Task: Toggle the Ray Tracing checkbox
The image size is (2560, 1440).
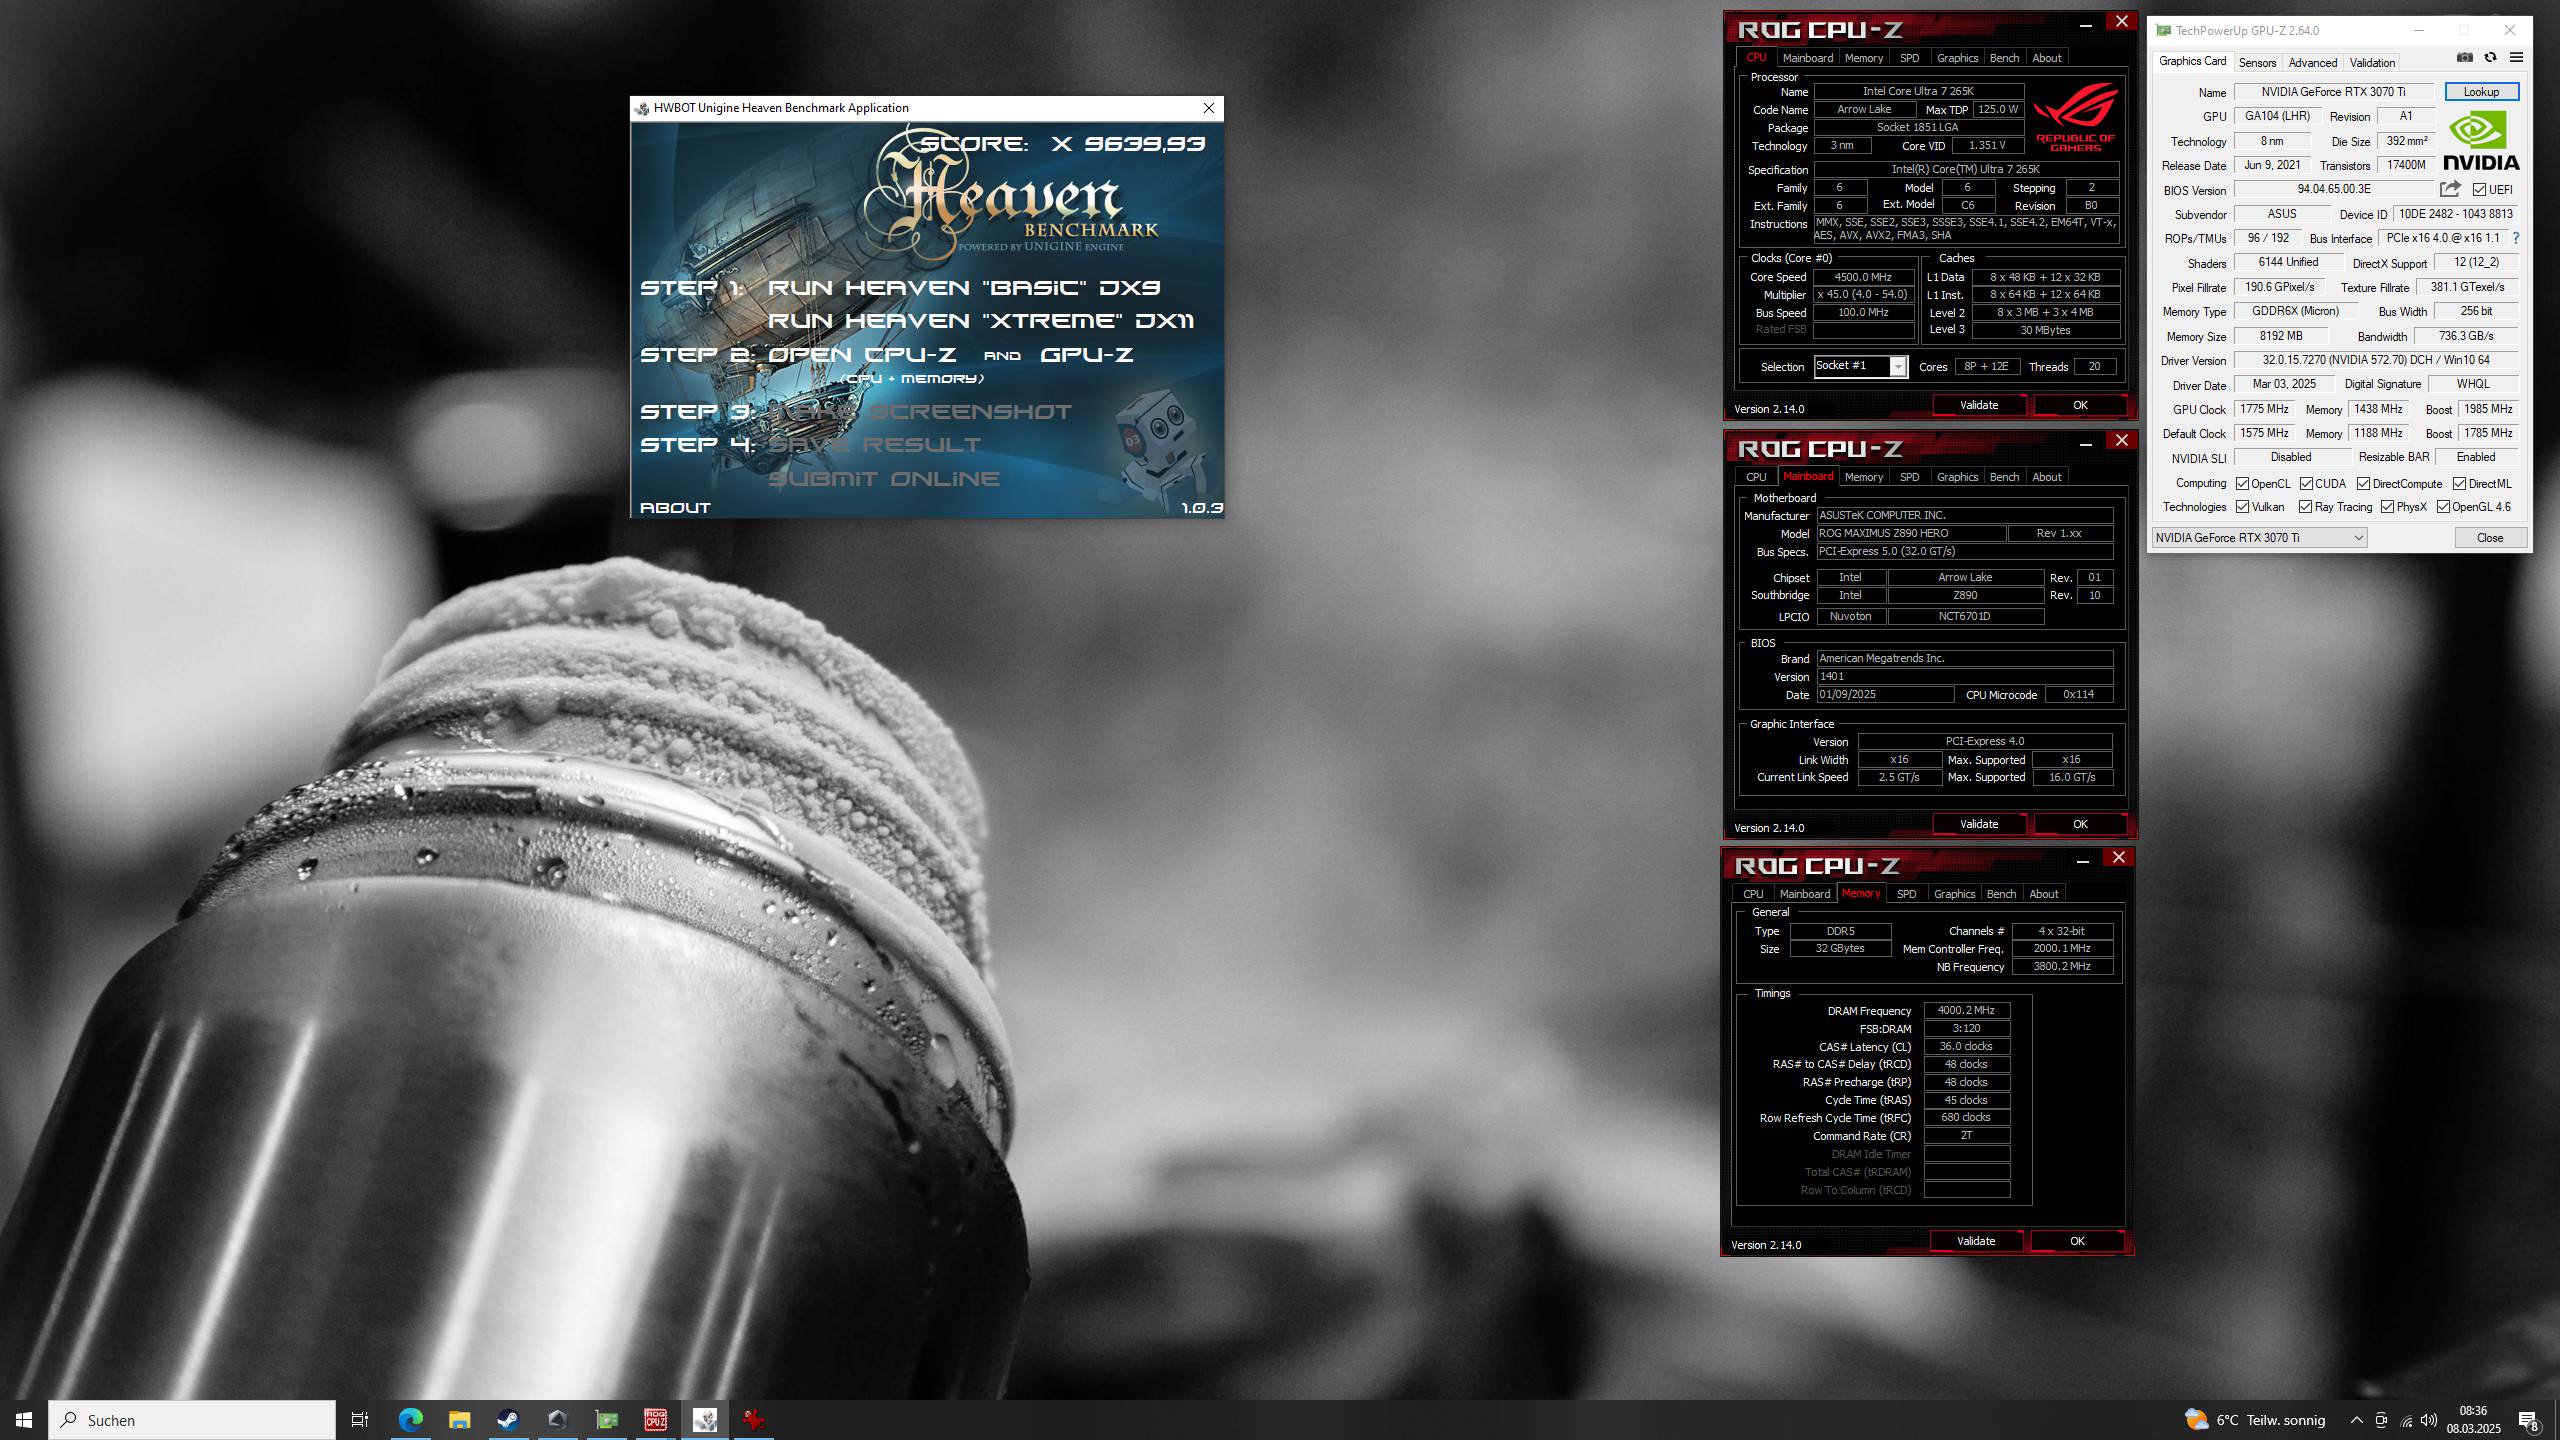Action: (x=2306, y=507)
